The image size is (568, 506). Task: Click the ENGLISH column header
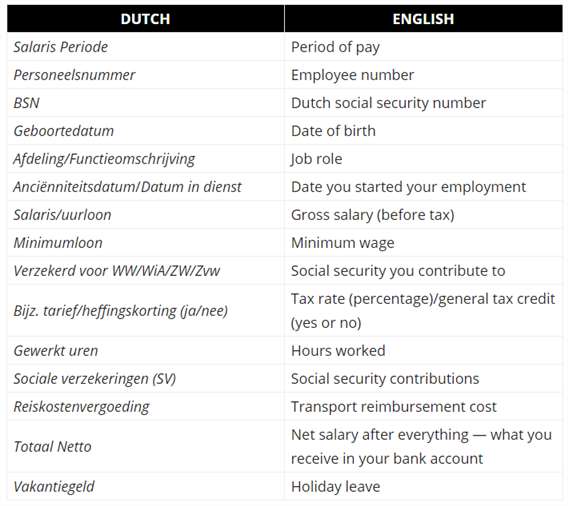[x=423, y=19]
